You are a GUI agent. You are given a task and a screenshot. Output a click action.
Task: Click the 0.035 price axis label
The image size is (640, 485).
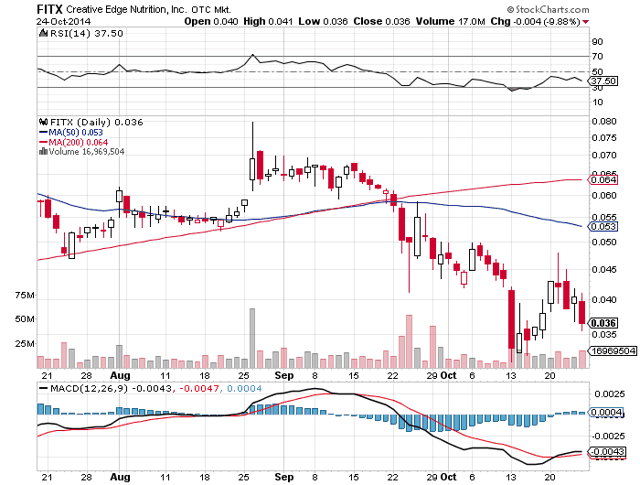pos(604,334)
